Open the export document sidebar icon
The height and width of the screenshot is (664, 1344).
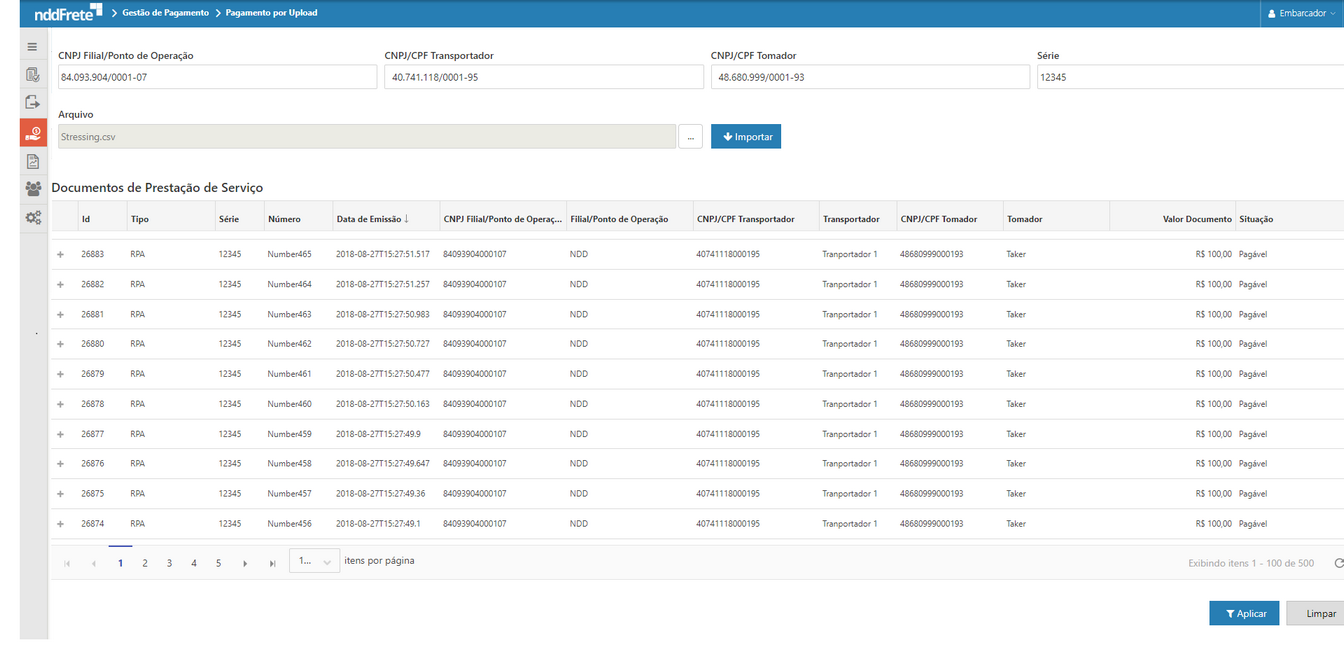pos(32,103)
